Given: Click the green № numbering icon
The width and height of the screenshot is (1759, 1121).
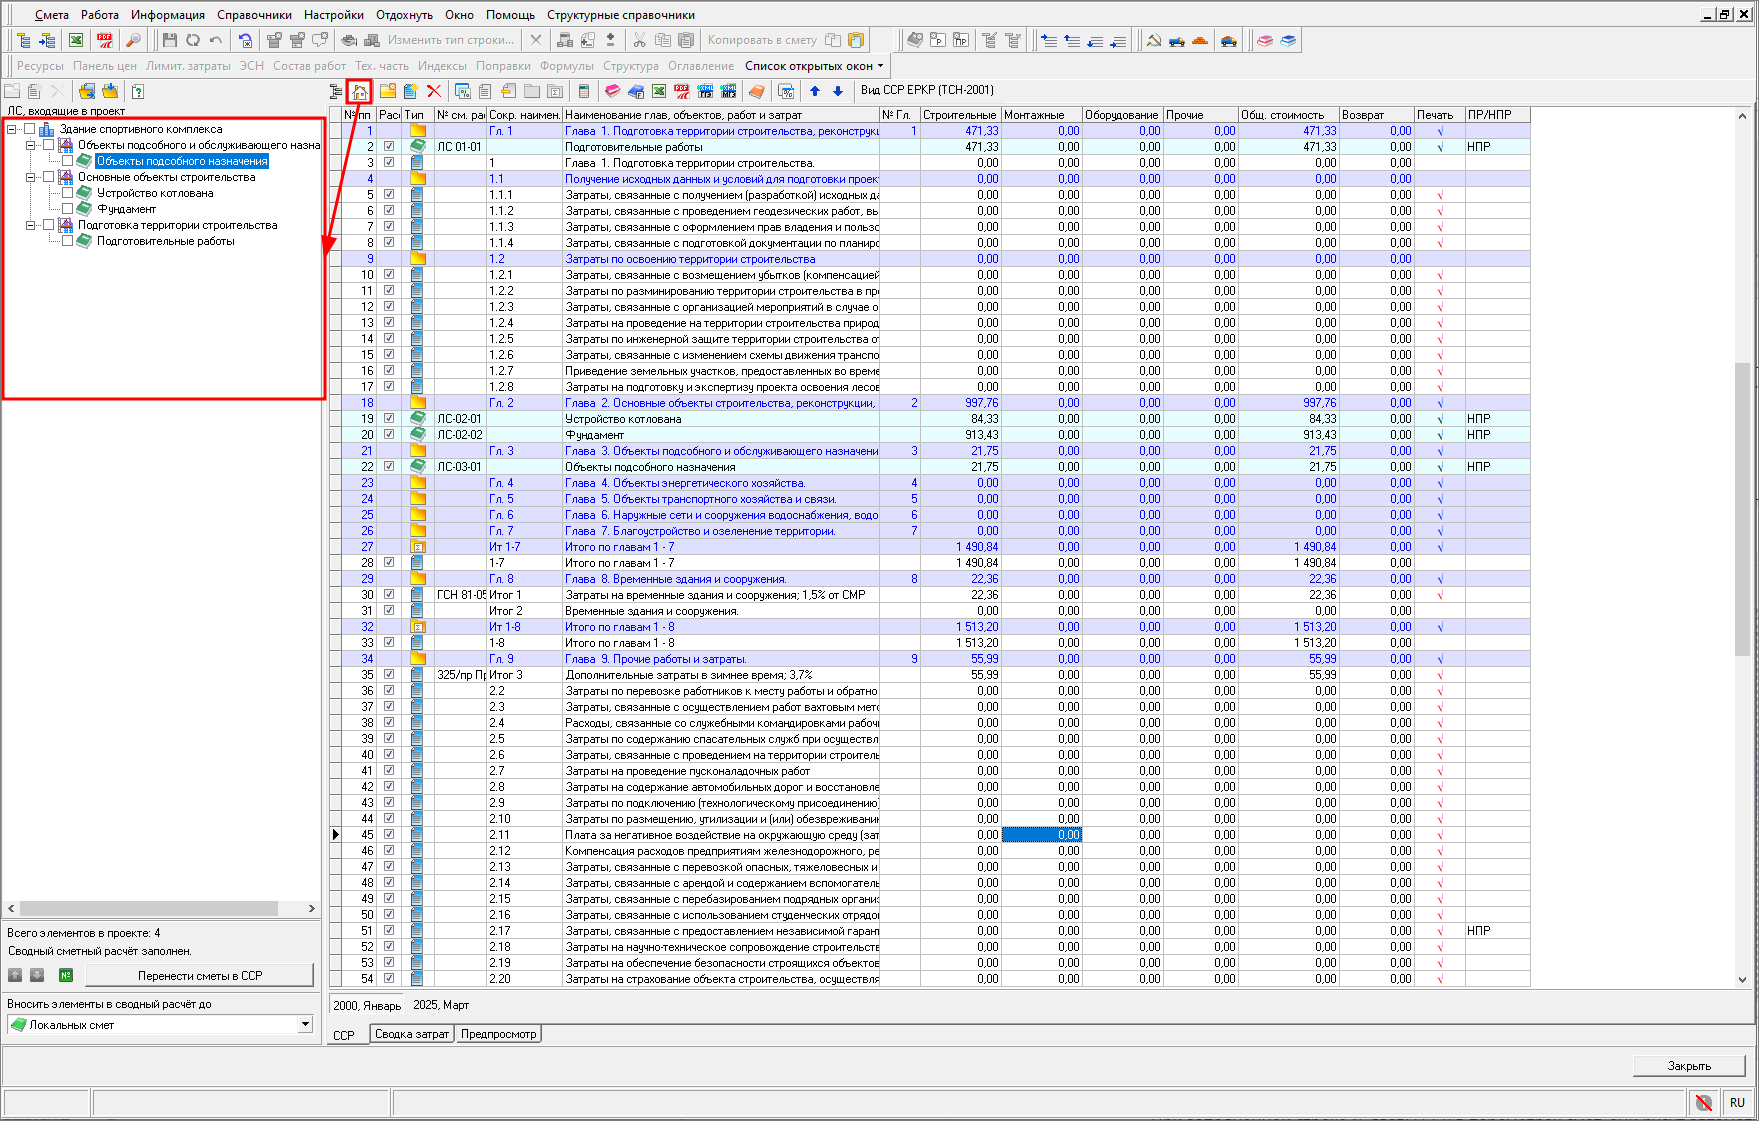Looking at the screenshot, I should (66, 975).
